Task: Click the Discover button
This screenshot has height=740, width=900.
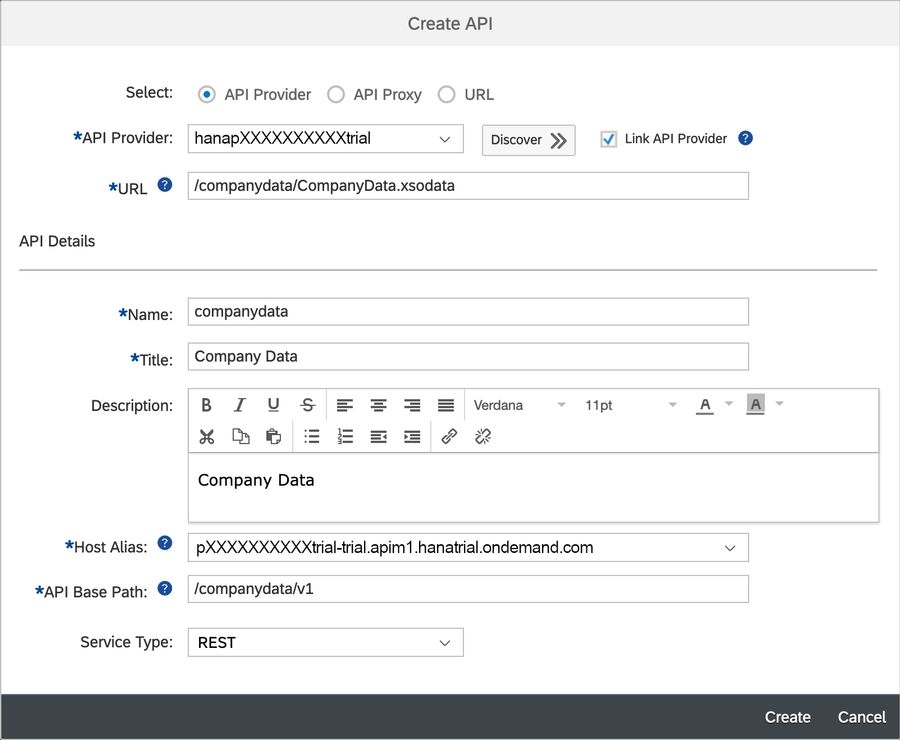Action: coord(528,140)
